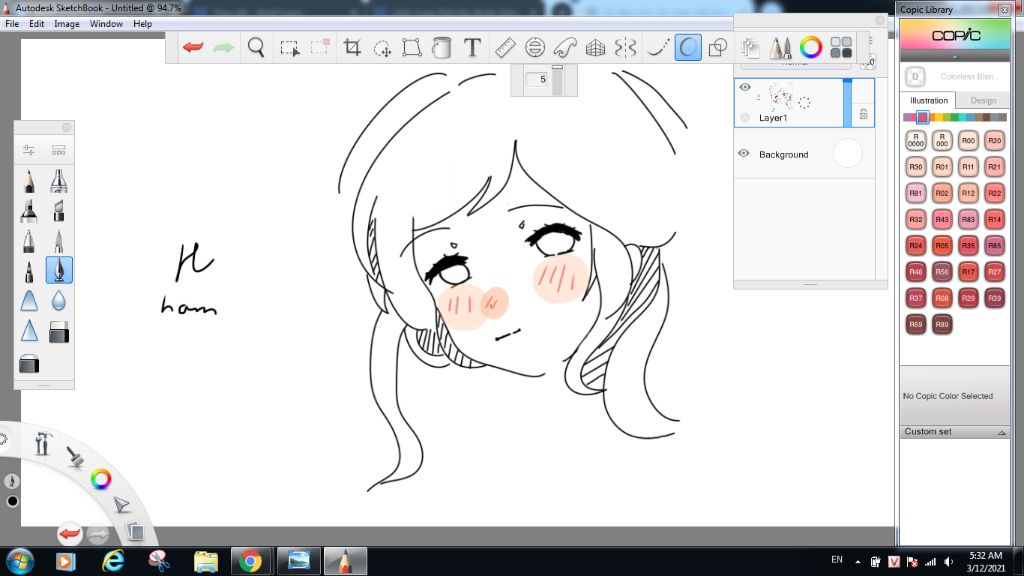Select the Background layer color circle
Image resolution: width=1024 pixels, height=576 pixels.
click(x=848, y=153)
